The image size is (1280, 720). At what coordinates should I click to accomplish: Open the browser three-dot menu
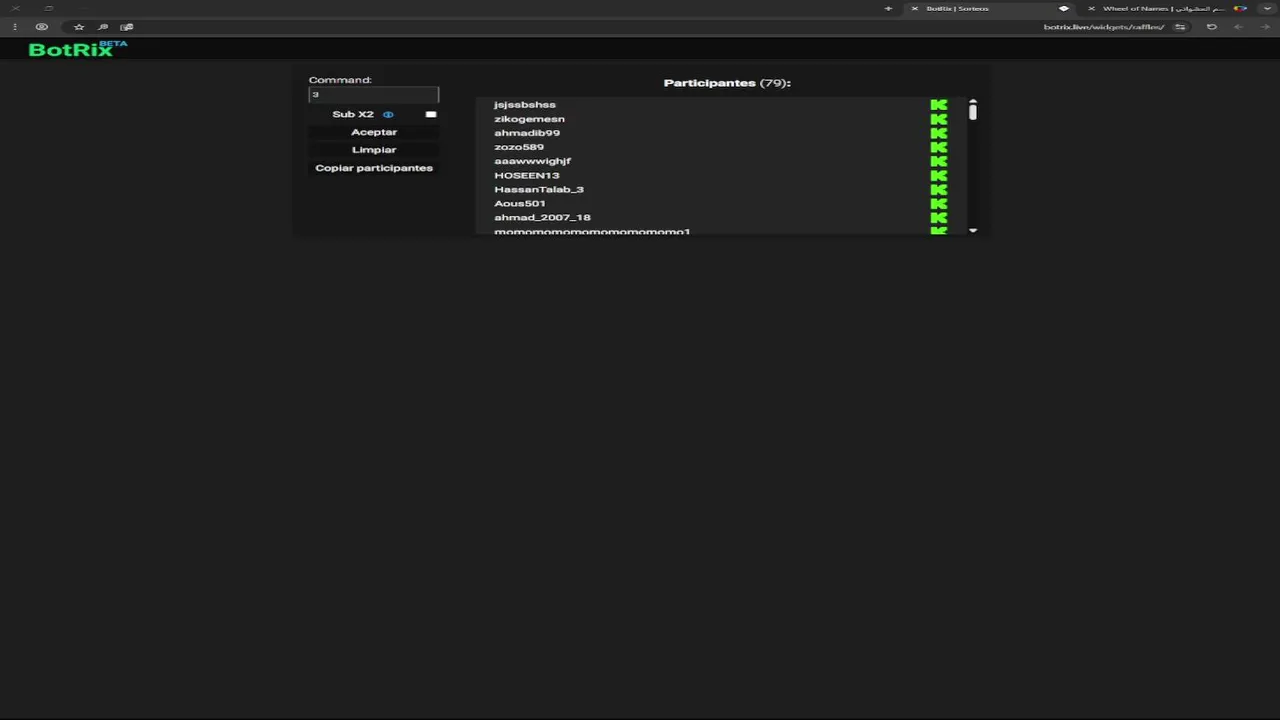(x=15, y=27)
